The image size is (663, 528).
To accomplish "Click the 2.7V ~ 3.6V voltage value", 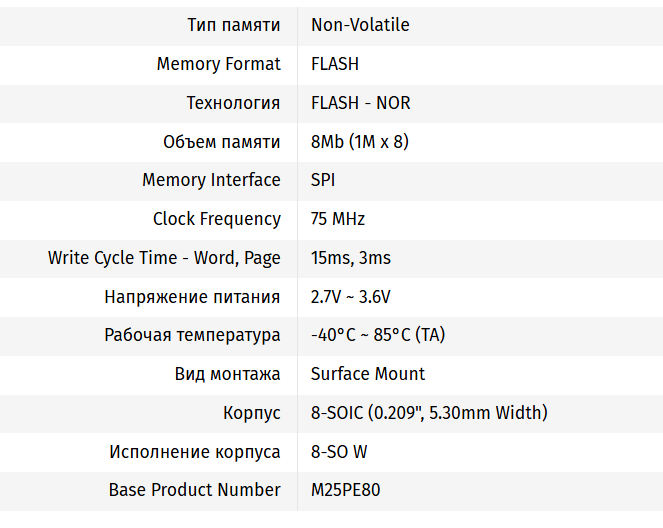I will point(351,297).
